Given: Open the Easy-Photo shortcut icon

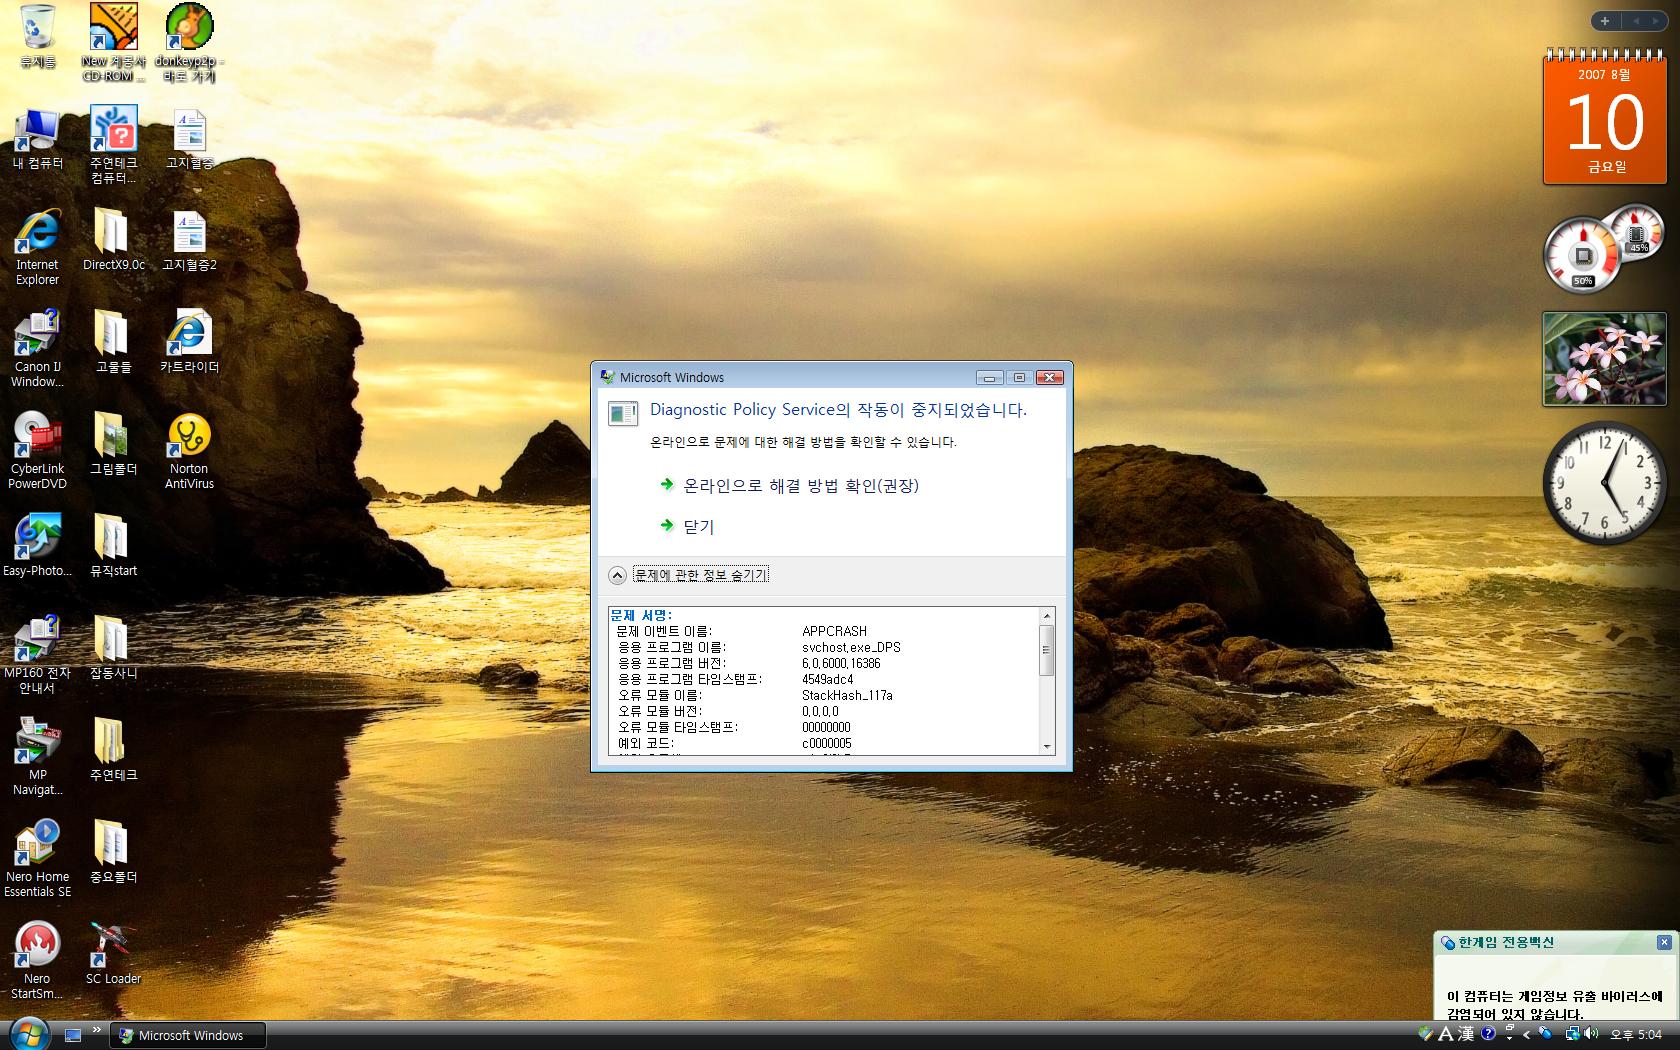Looking at the screenshot, I should tap(37, 546).
